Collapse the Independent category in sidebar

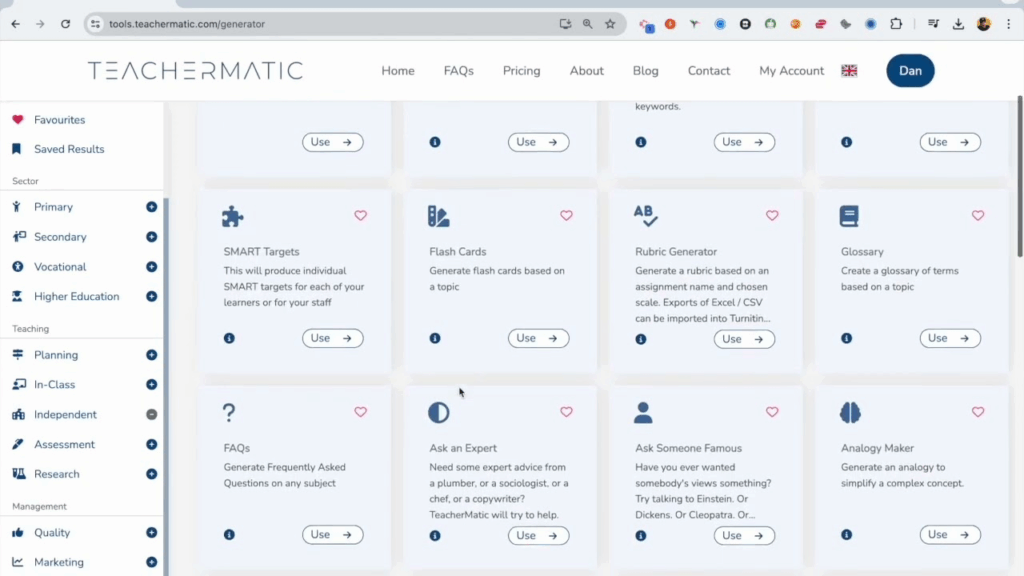pyautogui.click(x=151, y=414)
